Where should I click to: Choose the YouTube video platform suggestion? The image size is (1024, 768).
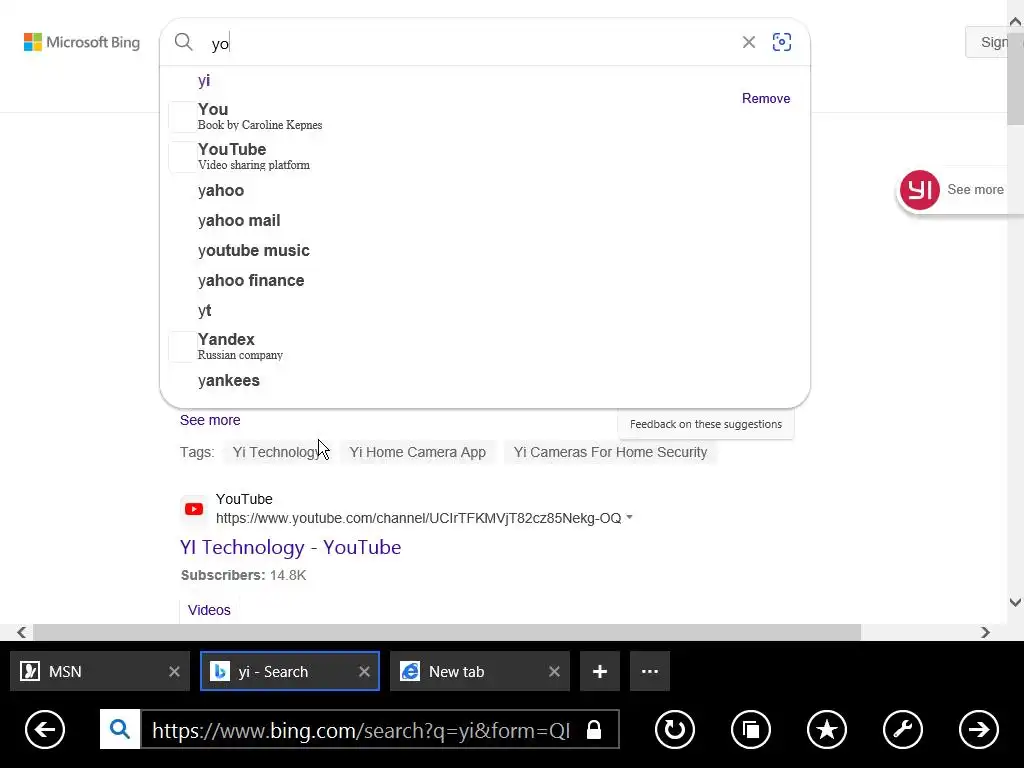(485, 157)
